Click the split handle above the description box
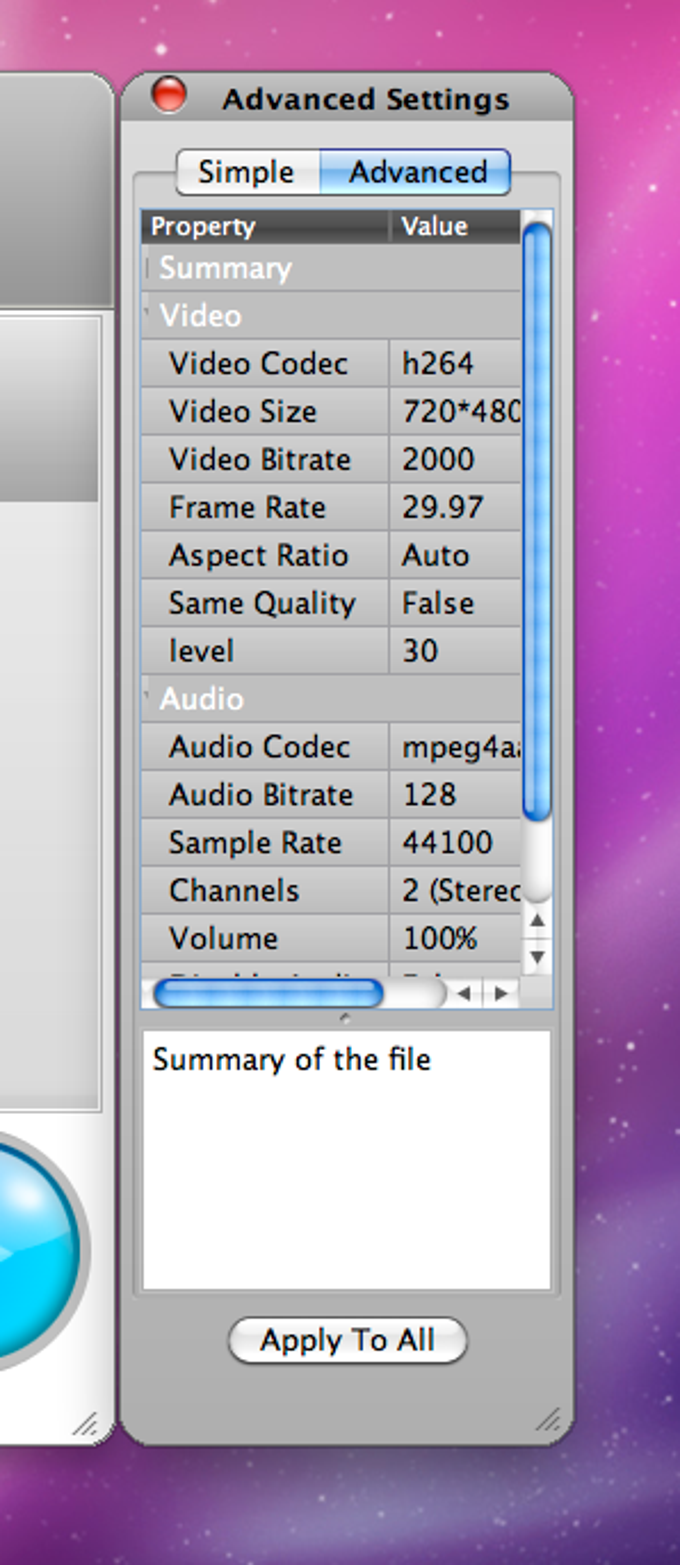The height and width of the screenshot is (1565, 680). (x=346, y=1018)
